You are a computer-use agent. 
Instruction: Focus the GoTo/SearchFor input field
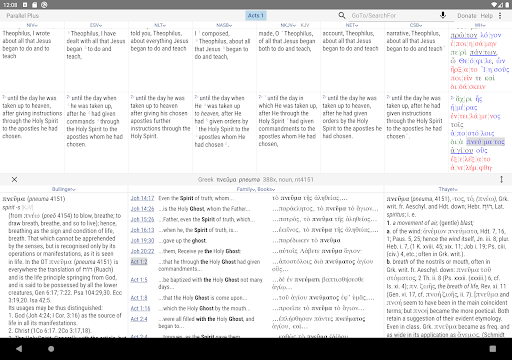[393, 16]
